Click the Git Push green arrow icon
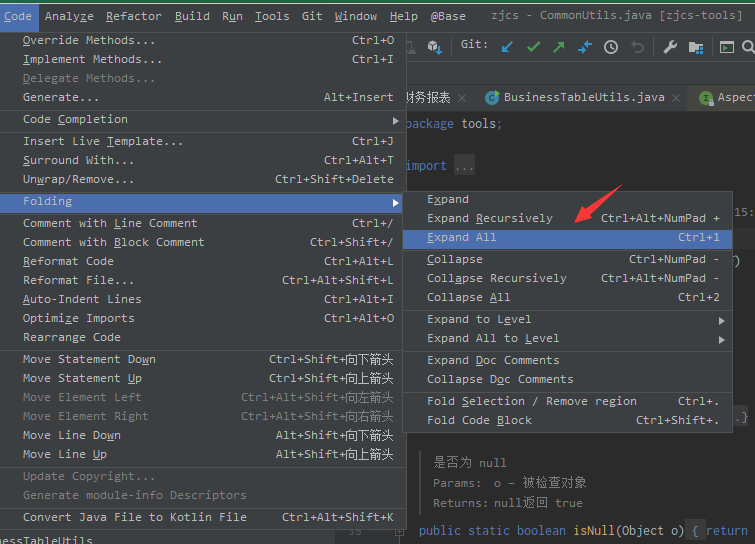The height and width of the screenshot is (544, 755). [x=559, y=47]
